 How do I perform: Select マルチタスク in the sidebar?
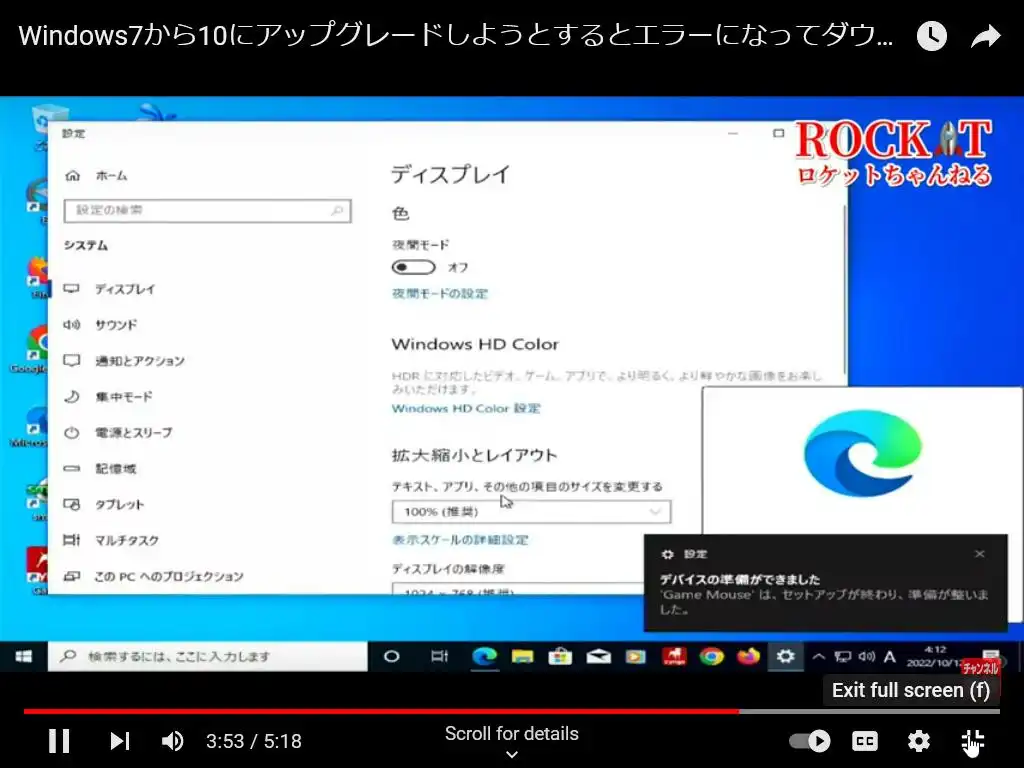pyautogui.click(x=111, y=540)
